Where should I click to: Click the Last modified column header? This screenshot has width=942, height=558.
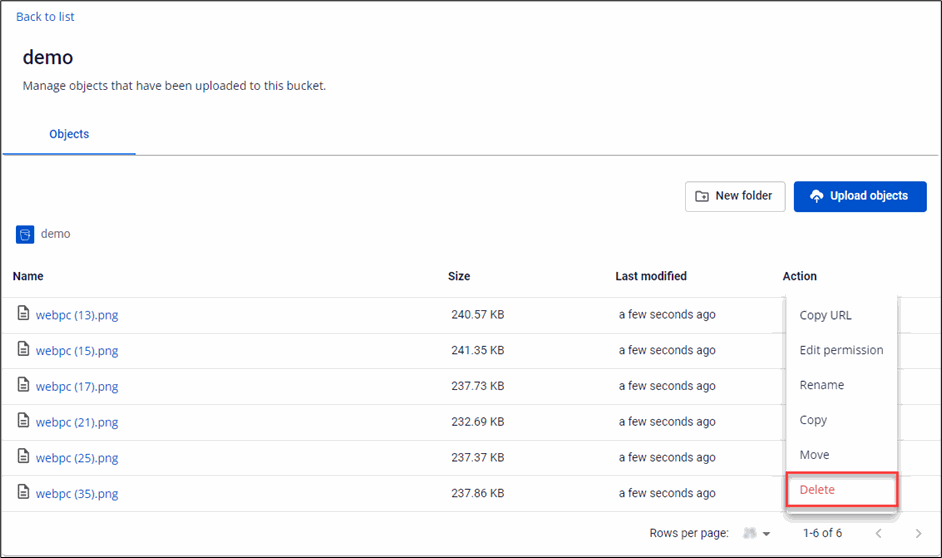(651, 276)
